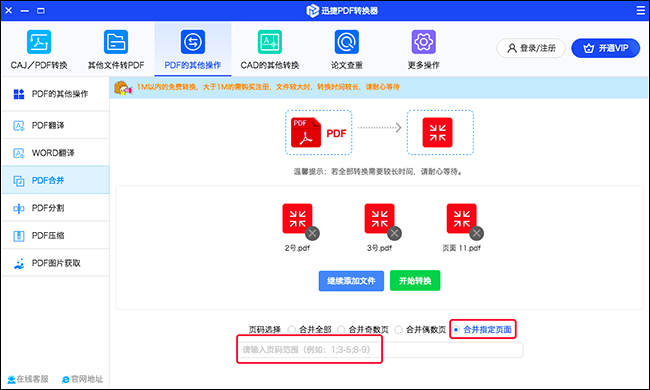
Task: Click the 开通VIP button
Action: click(606, 48)
